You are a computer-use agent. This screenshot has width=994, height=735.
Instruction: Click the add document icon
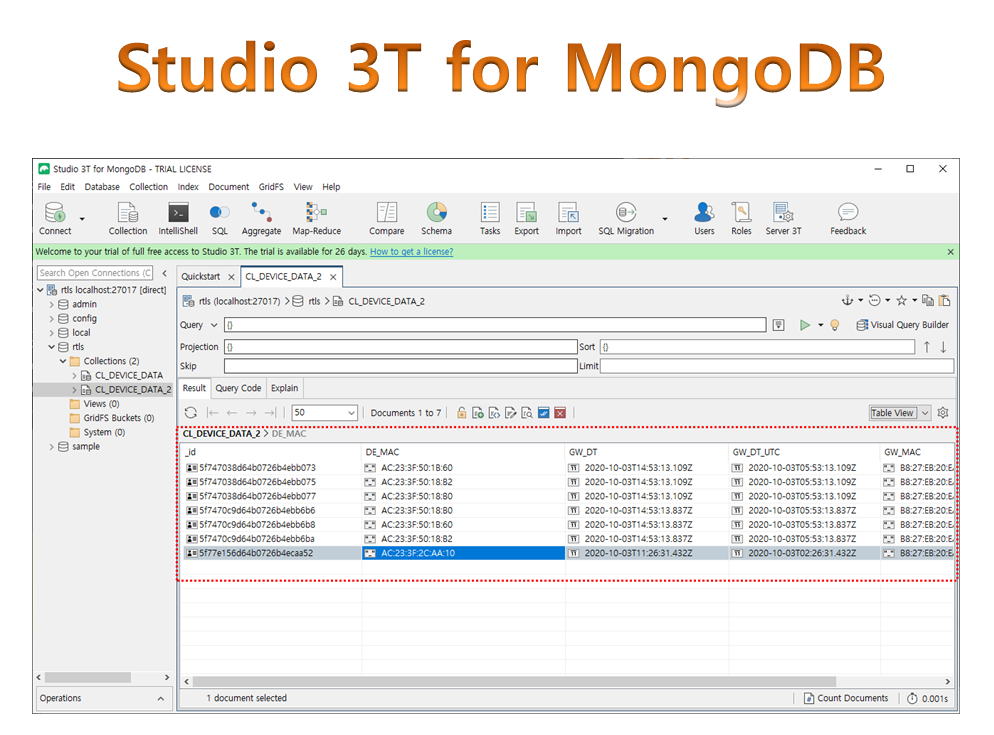(x=478, y=413)
